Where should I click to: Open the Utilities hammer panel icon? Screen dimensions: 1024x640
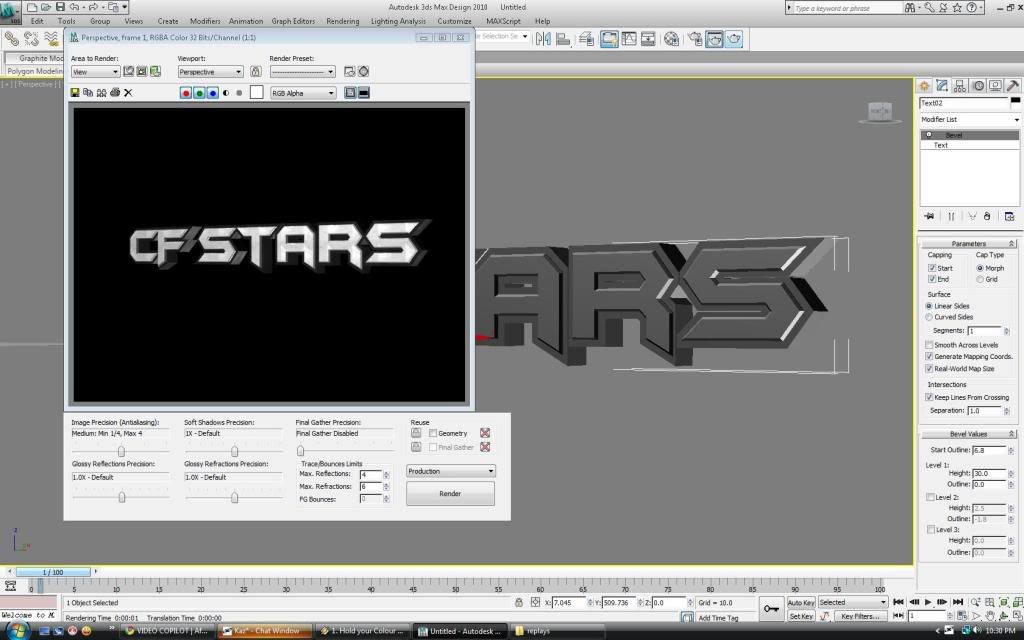coord(1012,86)
